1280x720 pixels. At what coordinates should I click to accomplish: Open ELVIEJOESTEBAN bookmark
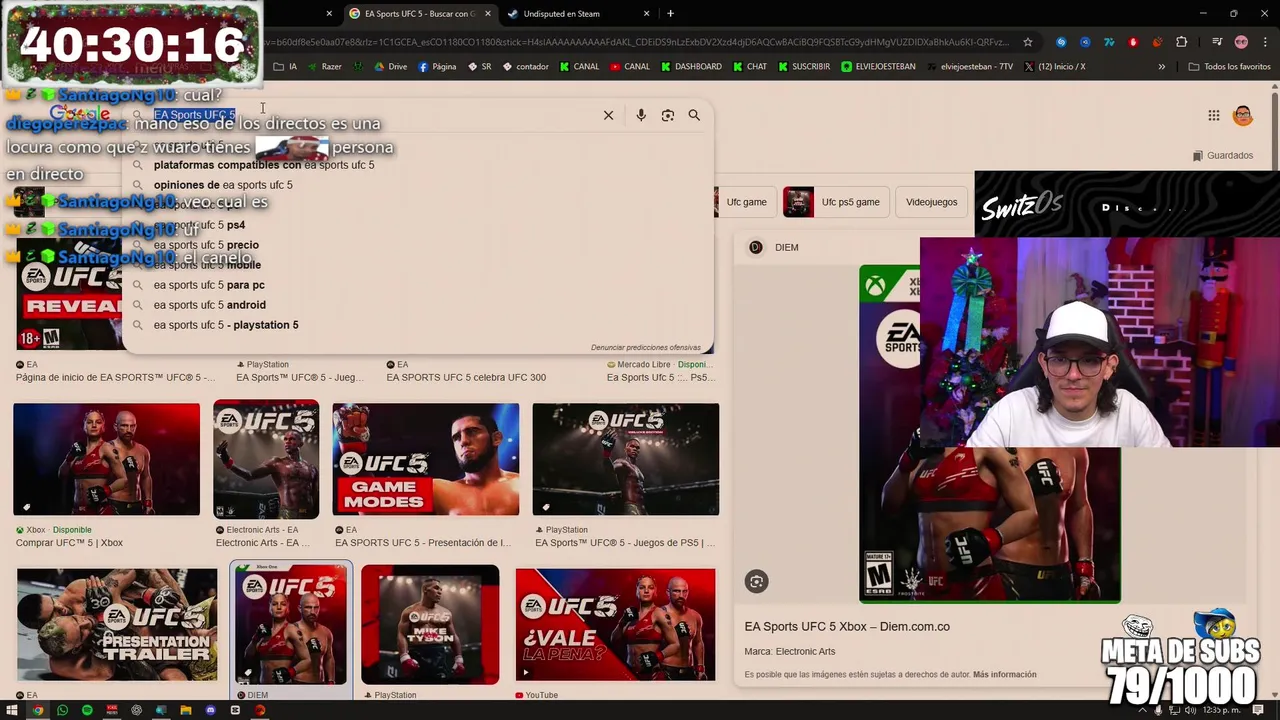click(878, 67)
